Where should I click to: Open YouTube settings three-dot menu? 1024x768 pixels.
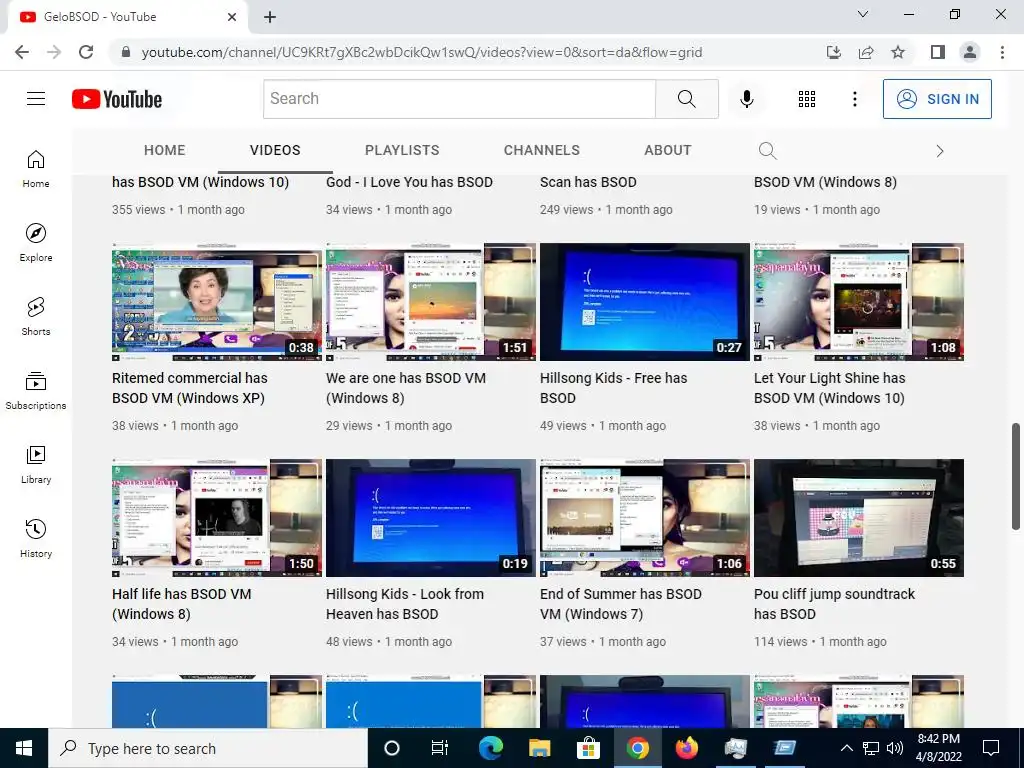854,99
